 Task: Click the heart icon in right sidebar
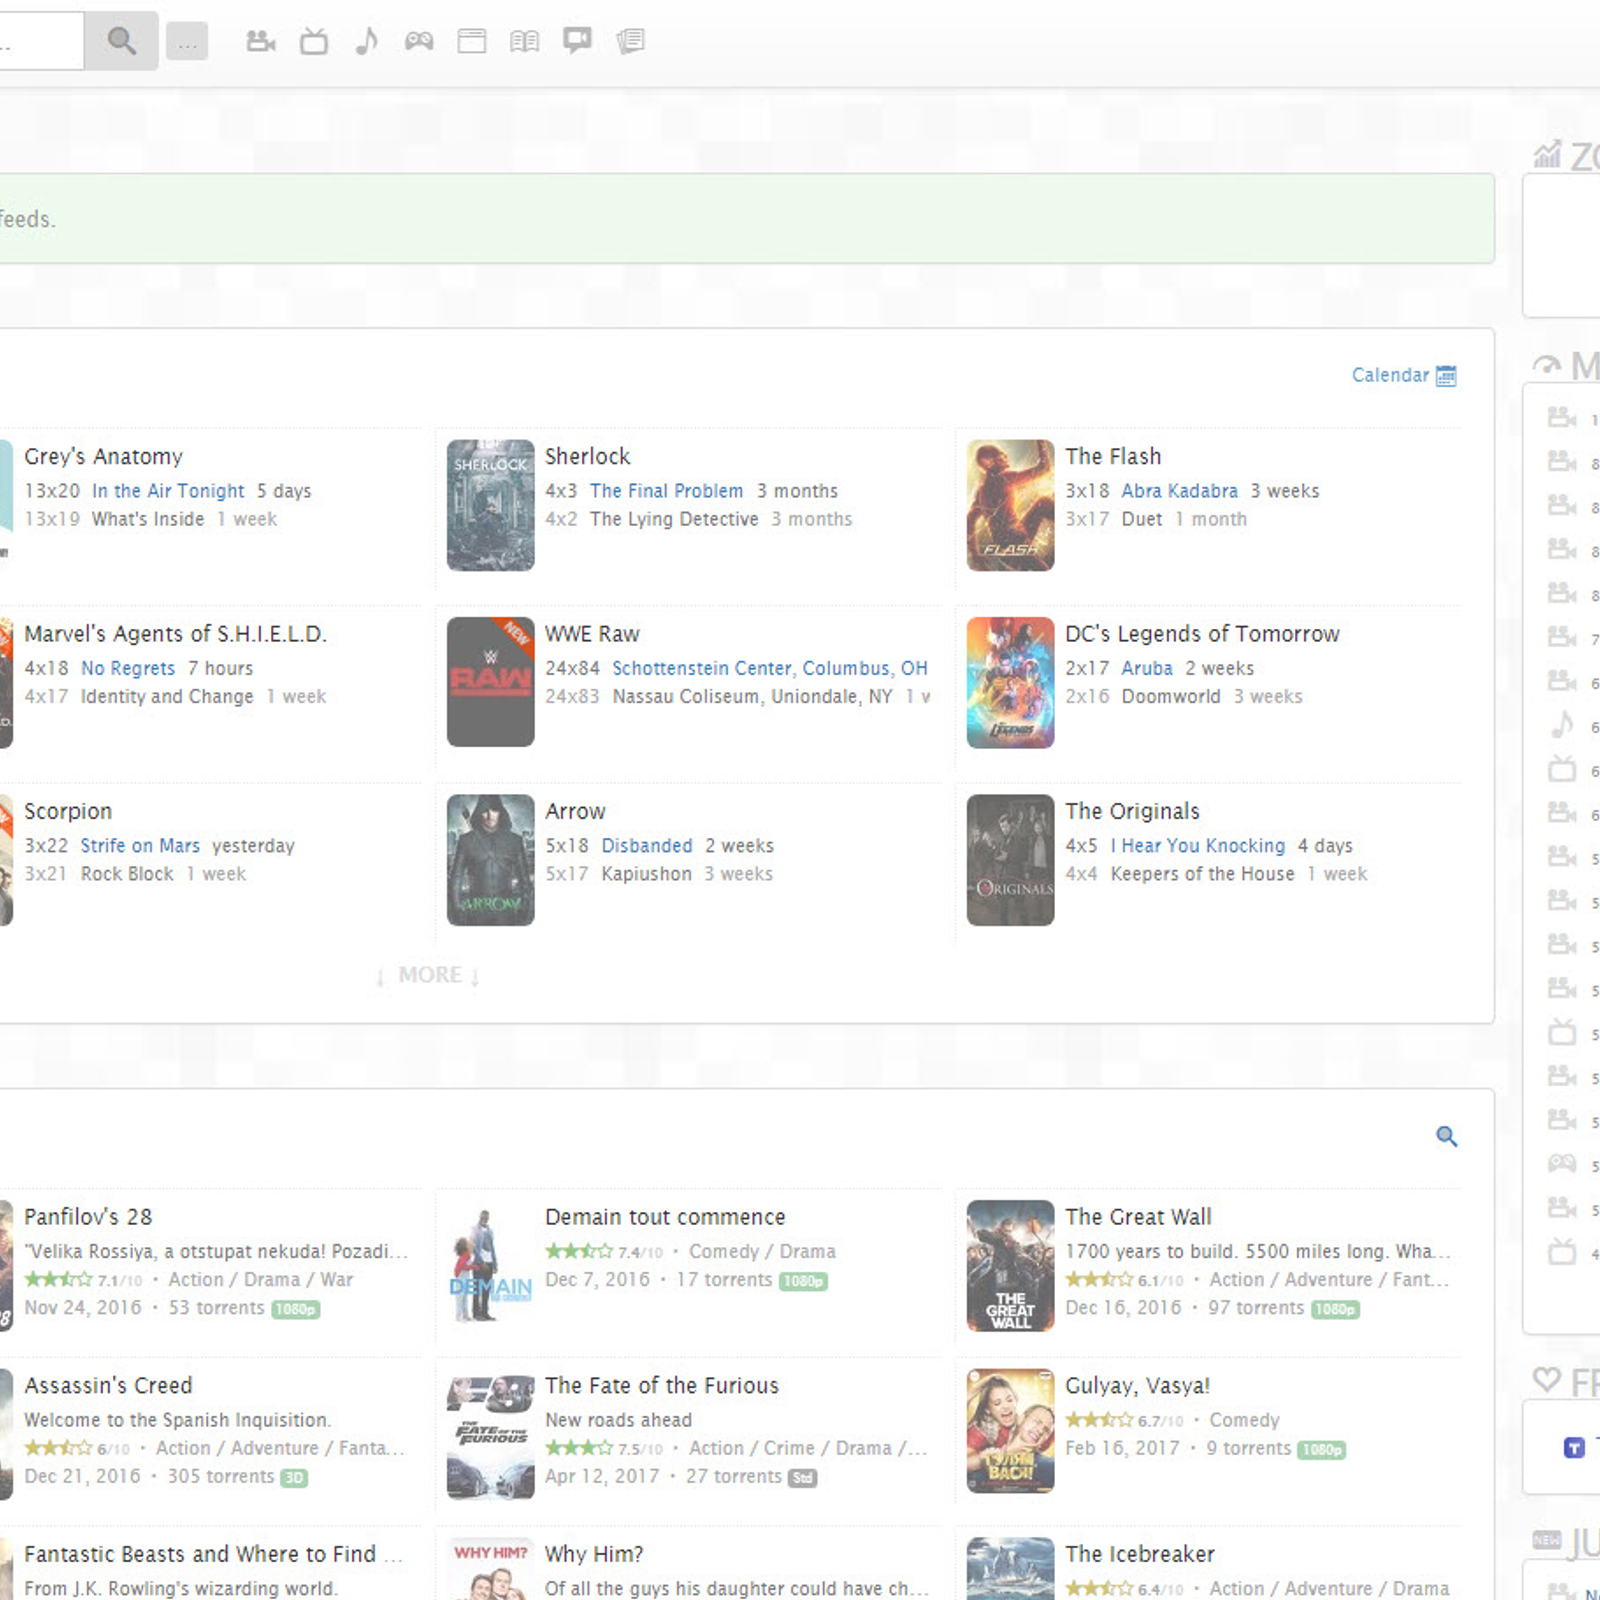point(1546,1380)
